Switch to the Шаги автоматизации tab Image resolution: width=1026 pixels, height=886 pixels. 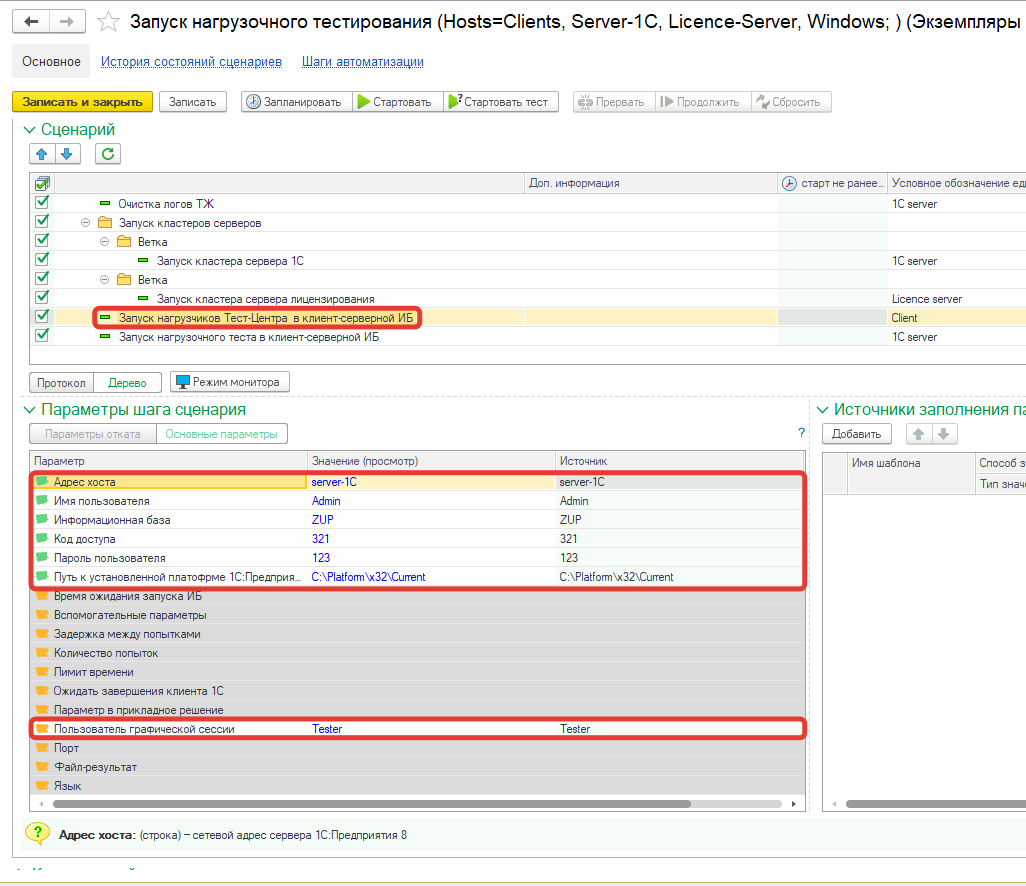pos(362,62)
